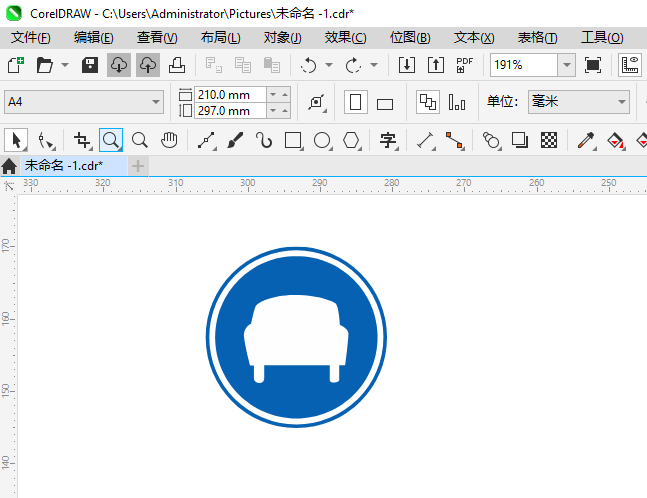Open the 效果(C) menu
This screenshot has height=498, width=647.
(345, 37)
